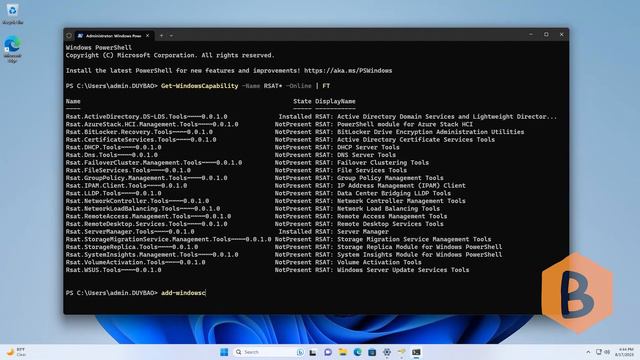Open a new terminal tab with plus
This screenshot has width=640, height=360.
pos(162,36)
